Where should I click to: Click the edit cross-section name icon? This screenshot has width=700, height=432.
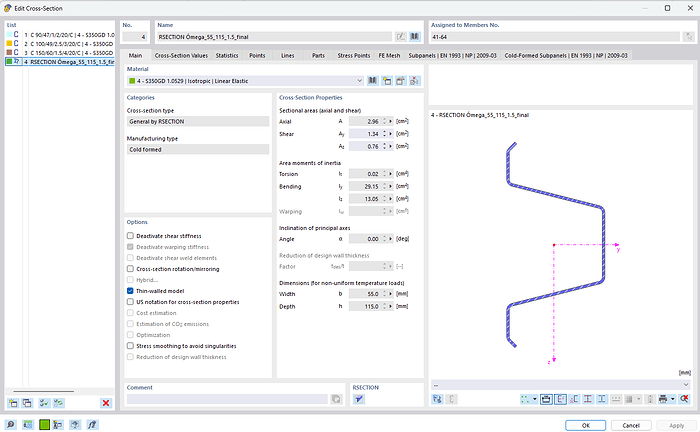[x=400, y=36]
